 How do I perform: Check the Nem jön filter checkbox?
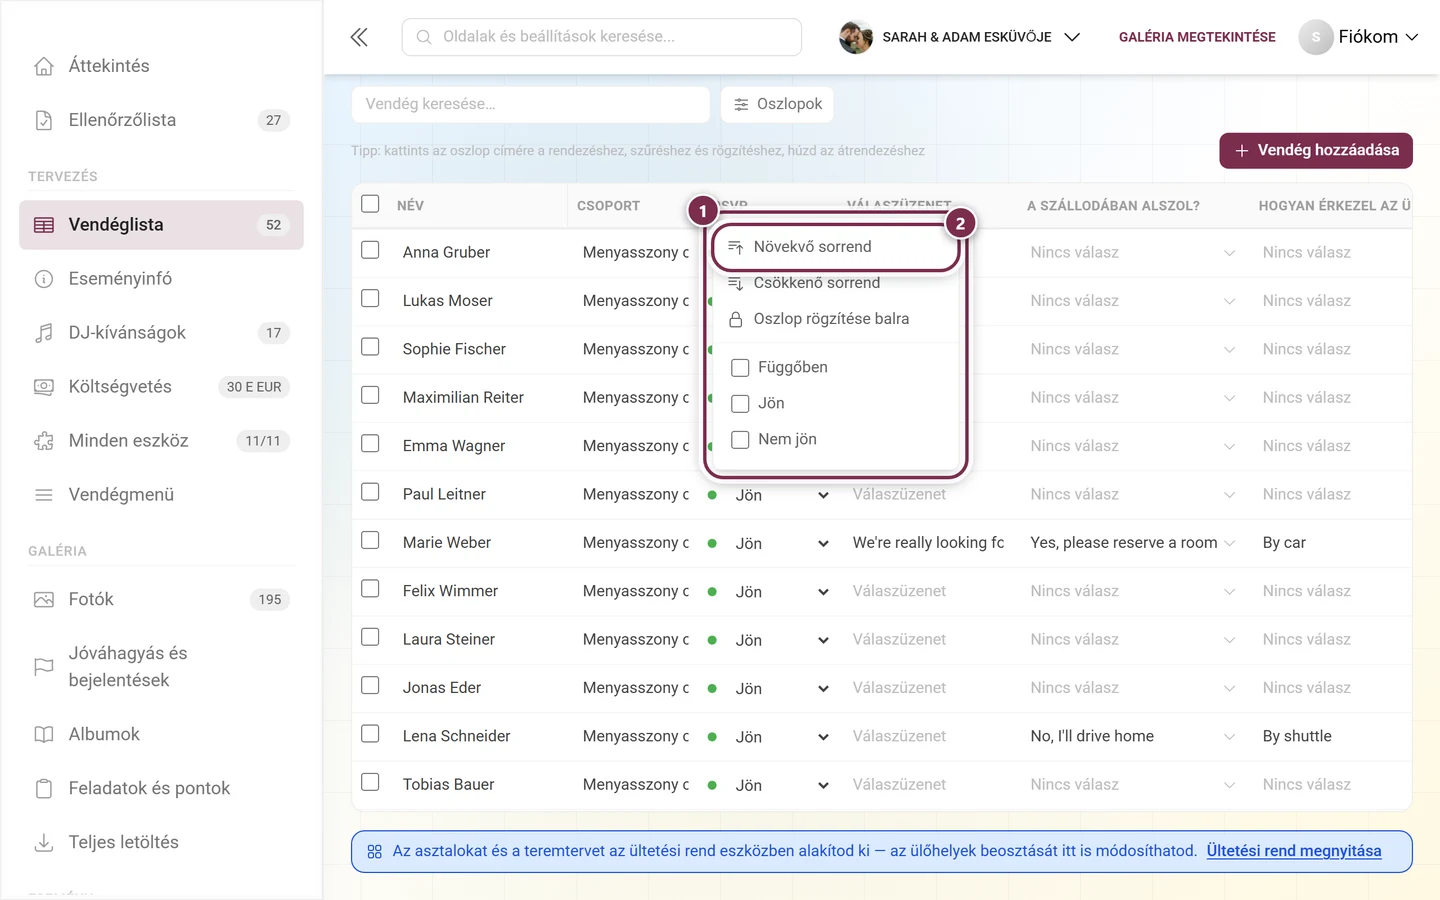[740, 440]
